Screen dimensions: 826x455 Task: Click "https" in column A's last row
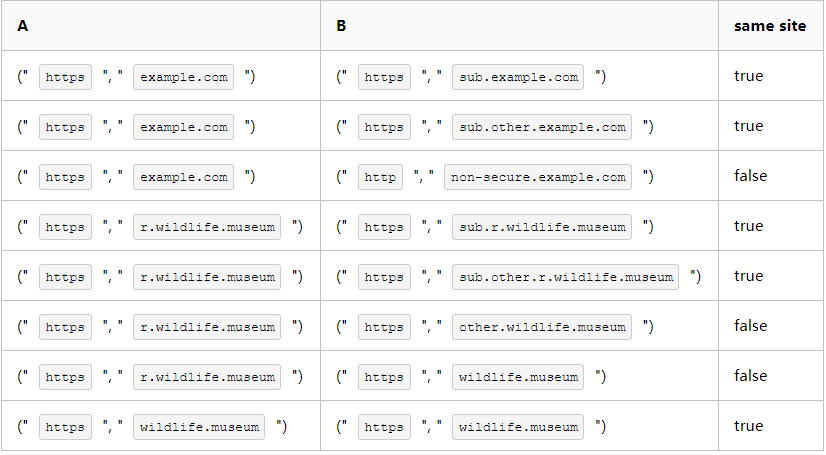(65, 427)
